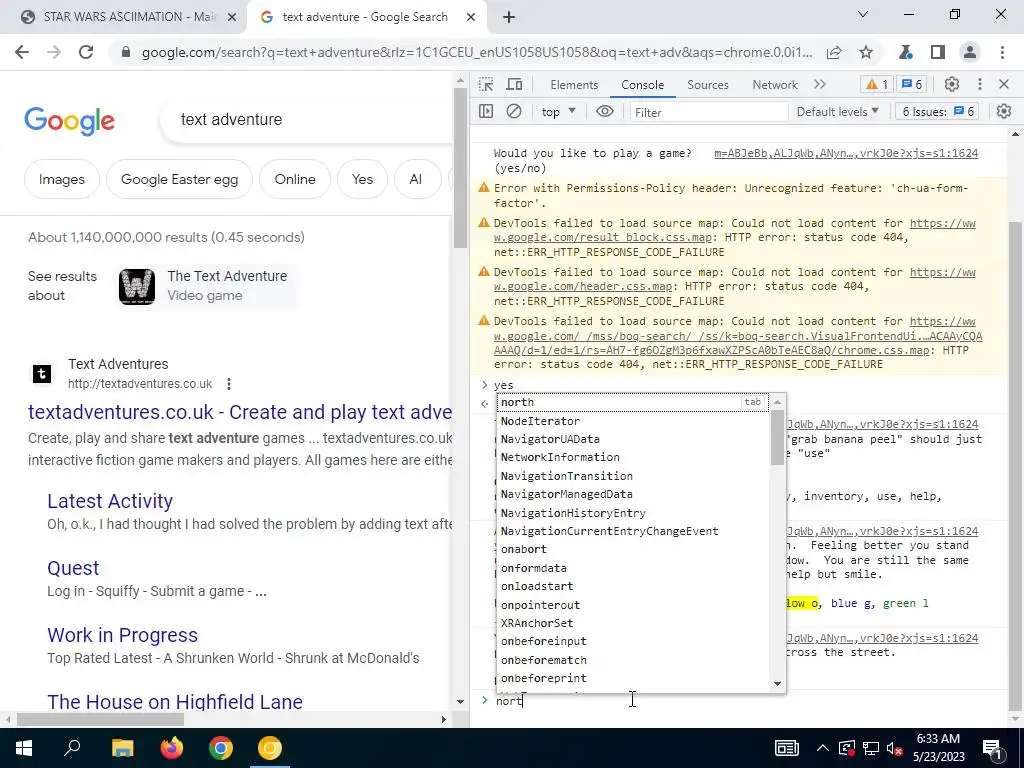Switch to the STAR WARS ASCIIMATION tab
Viewport: 1024px width, 768px height.
tap(122, 17)
